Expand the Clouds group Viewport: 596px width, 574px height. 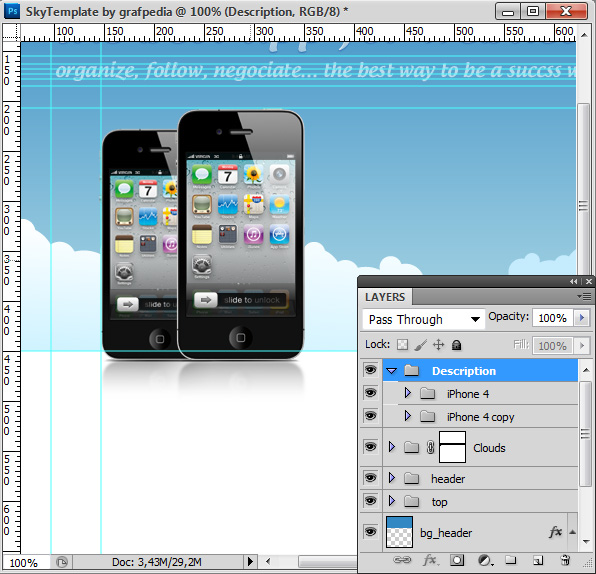[392, 447]
